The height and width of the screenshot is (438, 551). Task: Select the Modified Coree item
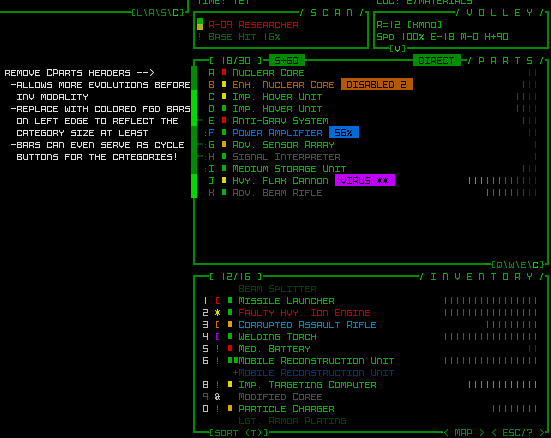(x=280, y=397)
